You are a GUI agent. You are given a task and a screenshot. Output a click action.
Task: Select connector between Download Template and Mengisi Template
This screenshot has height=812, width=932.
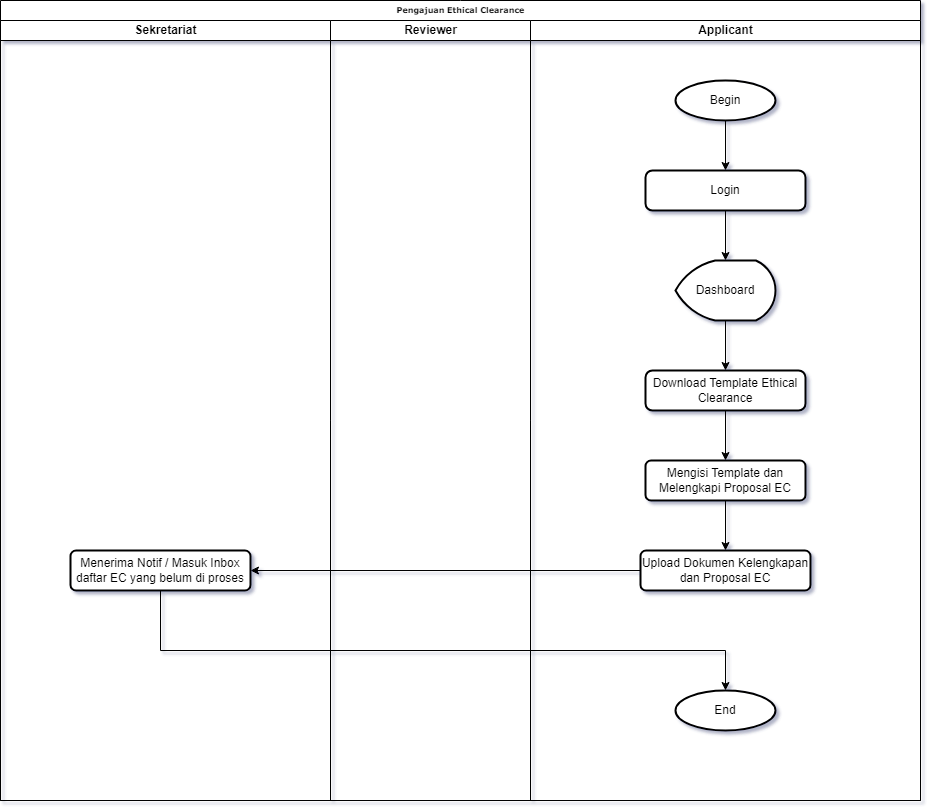(728, 435)
